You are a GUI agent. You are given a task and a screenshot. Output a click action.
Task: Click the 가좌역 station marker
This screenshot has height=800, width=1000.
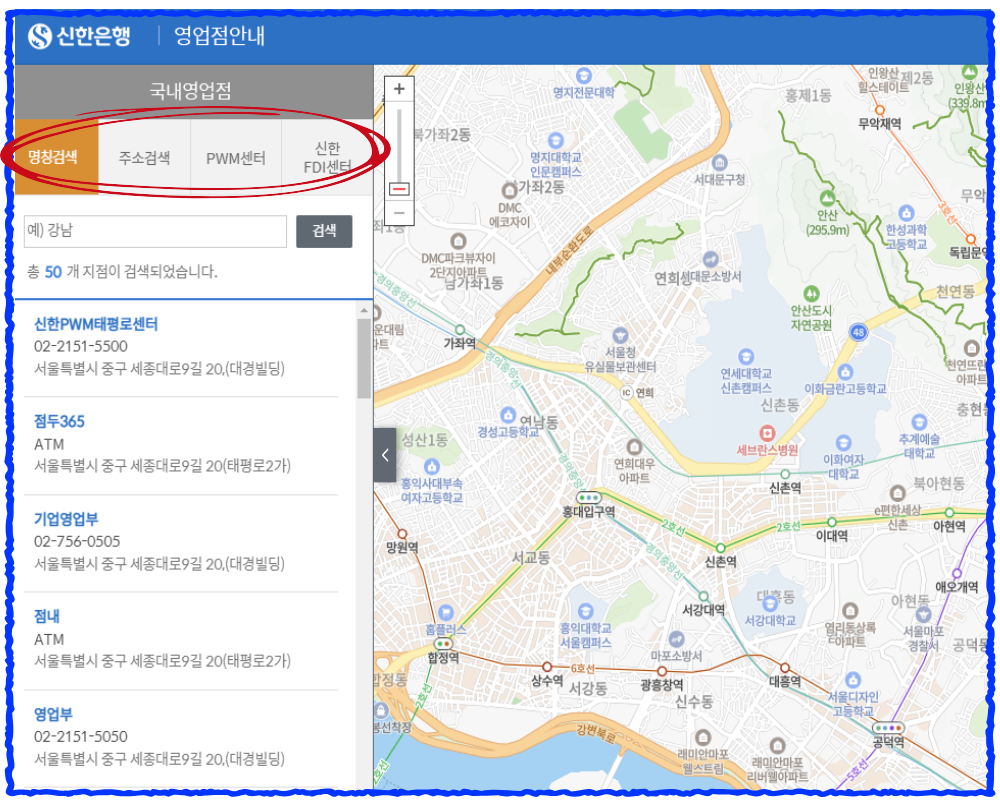point(459,330)
